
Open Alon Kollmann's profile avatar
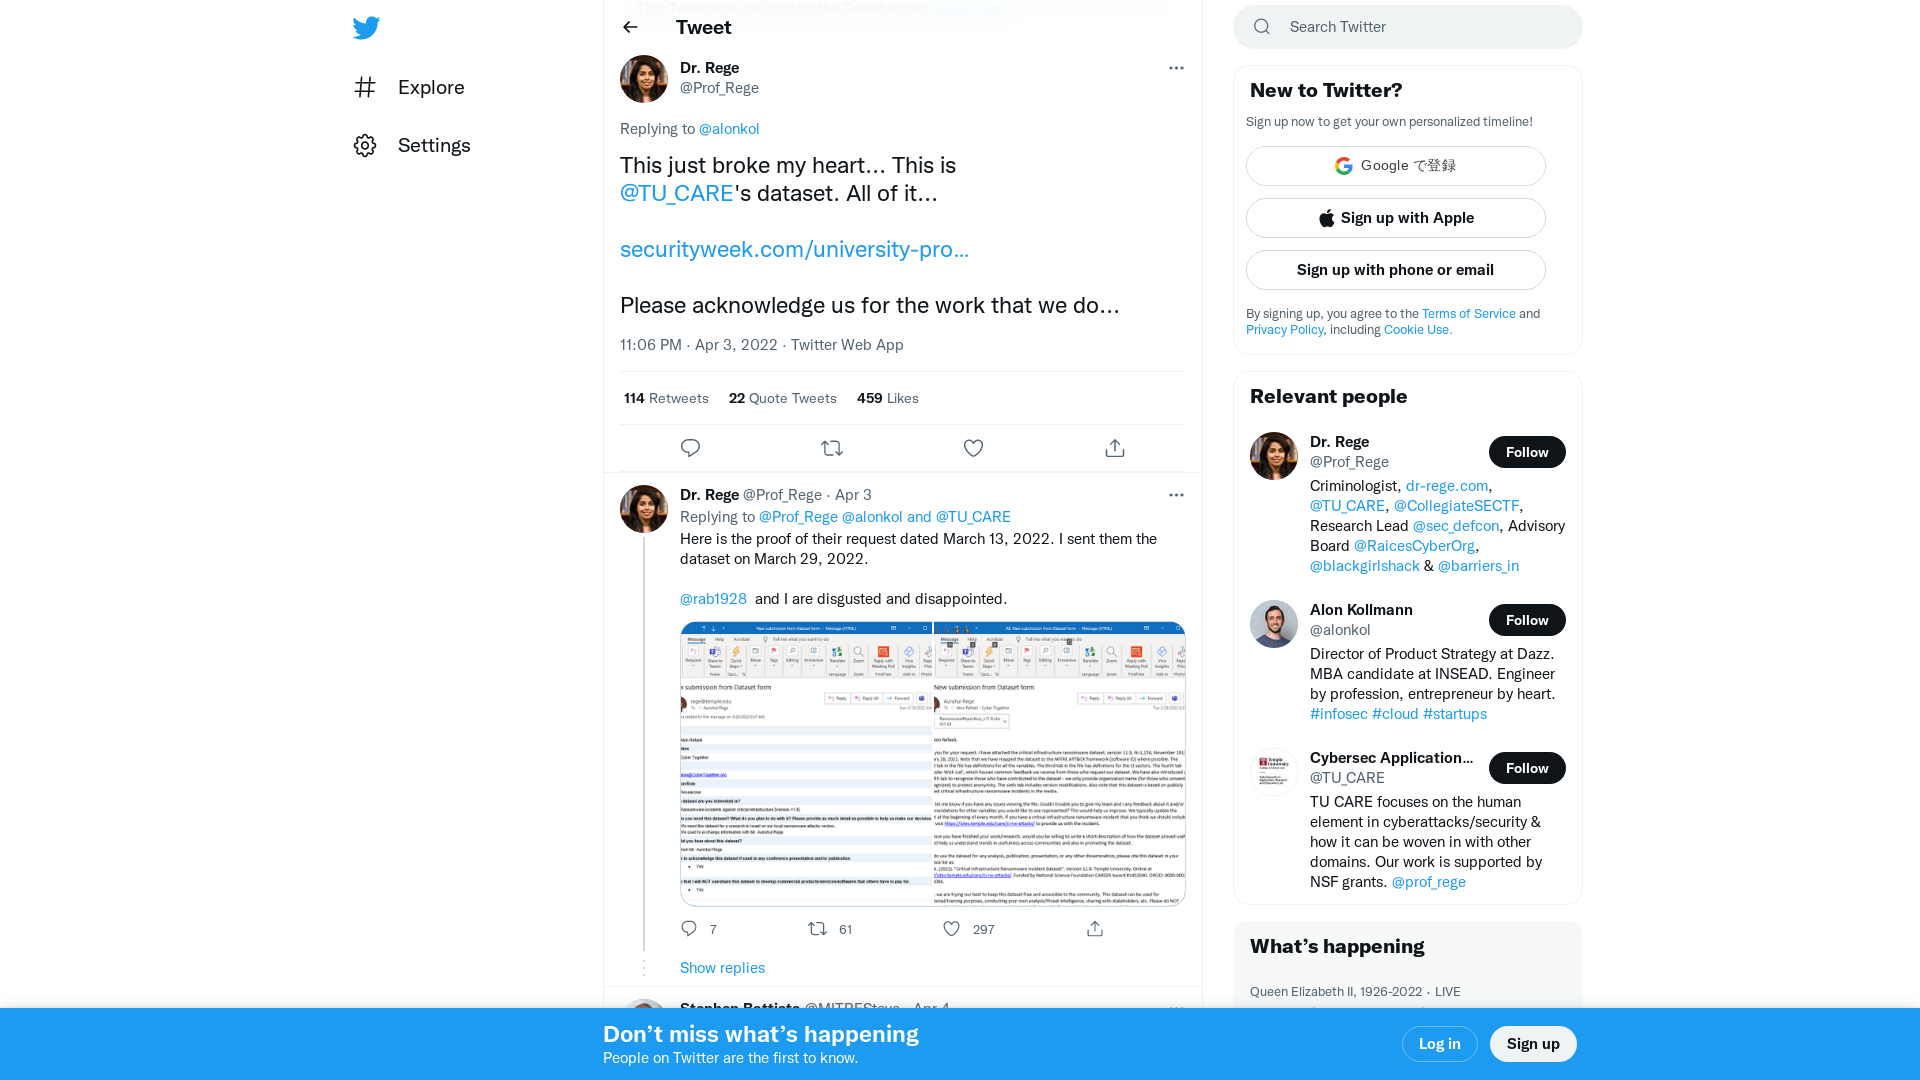click(1274, 624)
